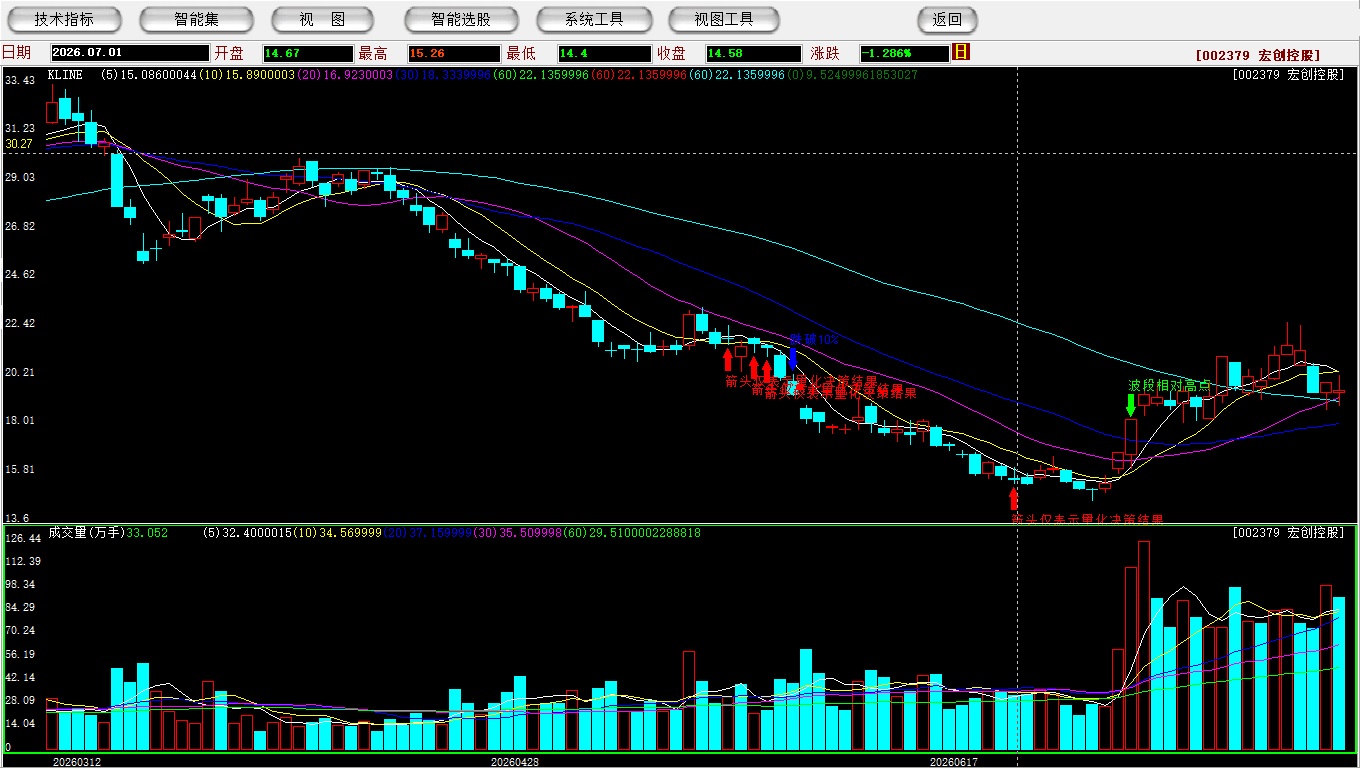The width and height of the screenshot is (1360, 768).
Task: Click the 日 period icon
Action: click(x=962, y=51)
